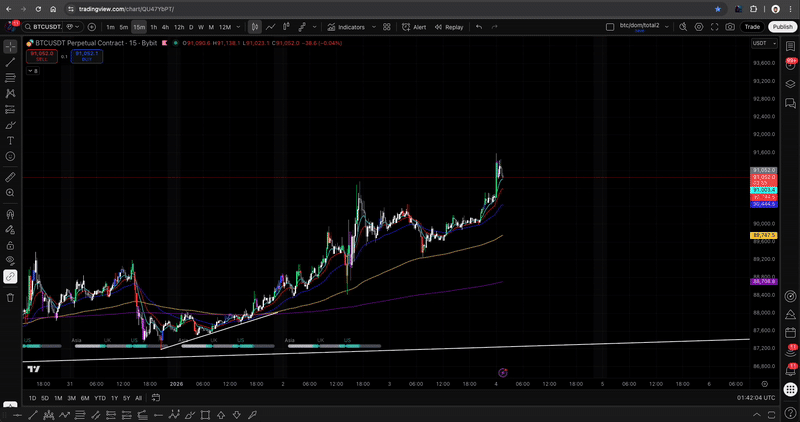This screenshot has height=422, width=800.
Task: Open the Indicators dialog
Action: coord(346,27)
